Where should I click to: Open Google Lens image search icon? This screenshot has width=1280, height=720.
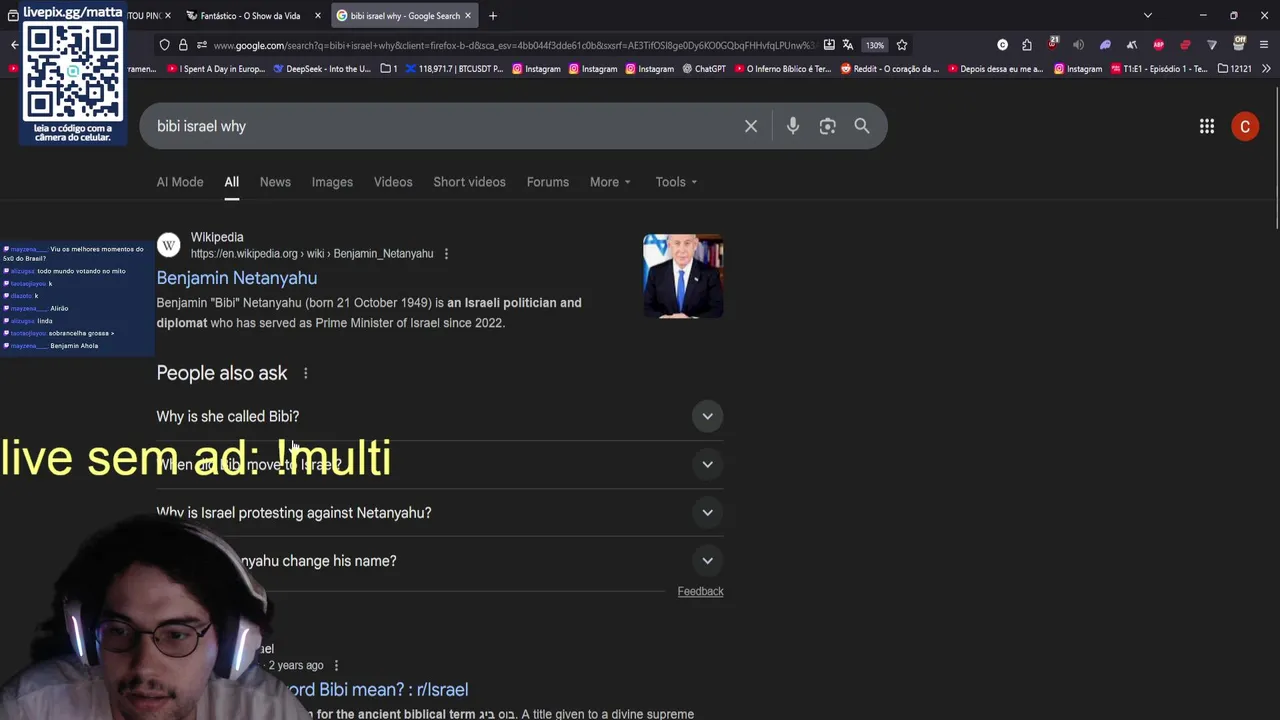click(x=827, y=126)
